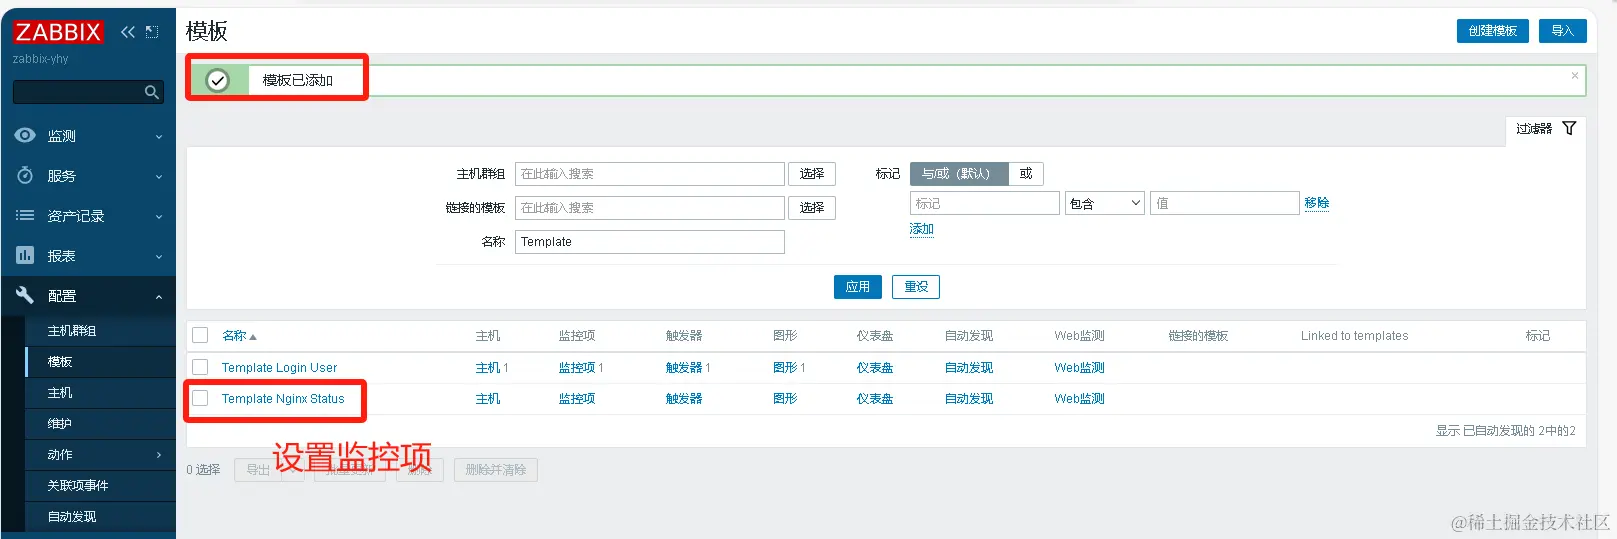
Task: Click 选择 next to 主机群组 field
Action: (x=812, y=174)
